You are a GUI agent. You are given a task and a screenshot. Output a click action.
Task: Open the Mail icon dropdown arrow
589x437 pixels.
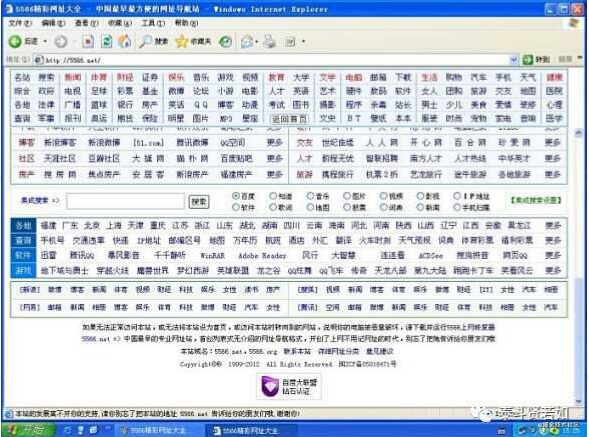coord(256,41)
